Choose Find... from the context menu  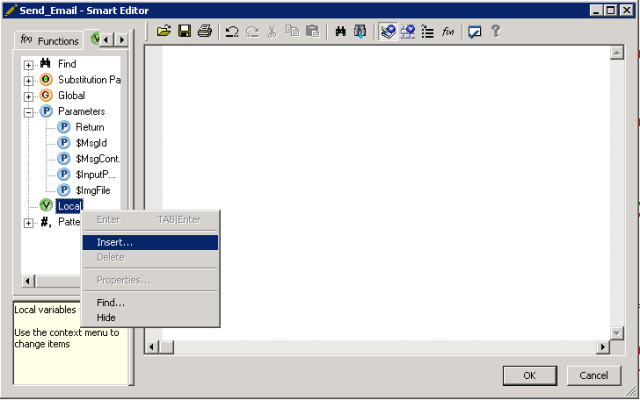110,302
